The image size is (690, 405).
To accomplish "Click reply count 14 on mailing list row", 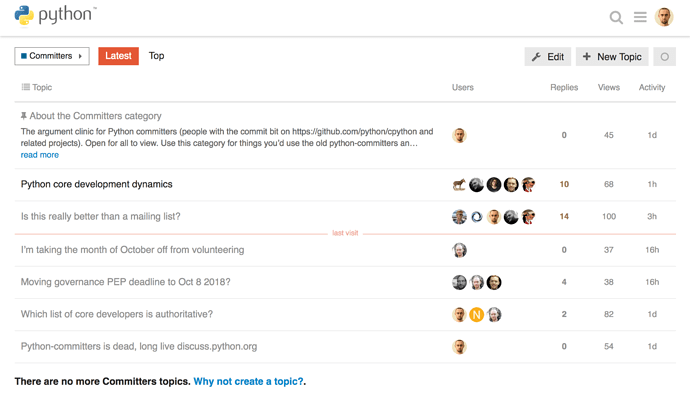I will point(564,216).
